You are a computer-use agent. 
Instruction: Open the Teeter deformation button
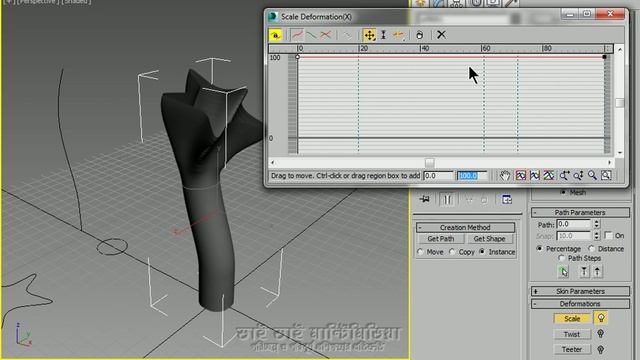point(572,349)
